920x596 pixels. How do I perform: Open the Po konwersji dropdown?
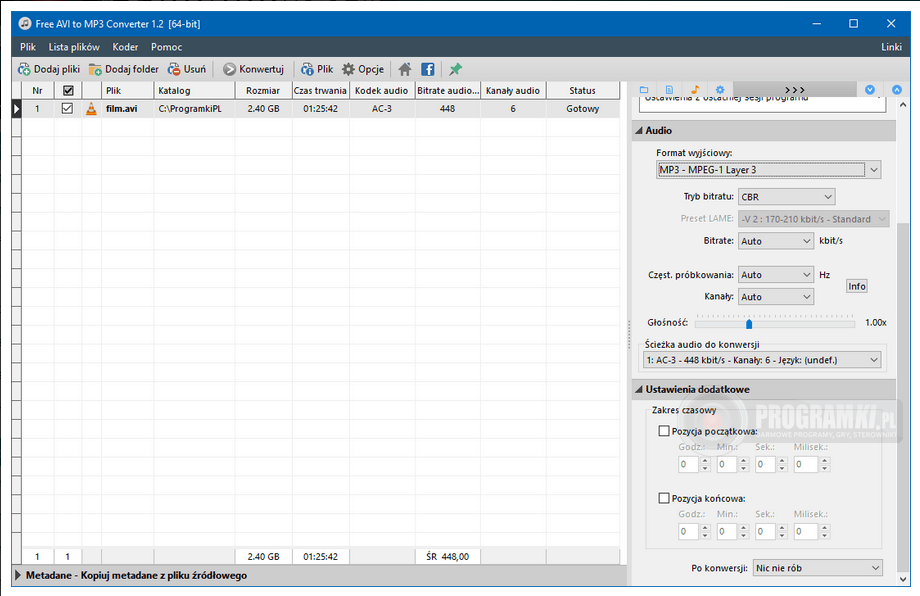[x=817, y=568]
